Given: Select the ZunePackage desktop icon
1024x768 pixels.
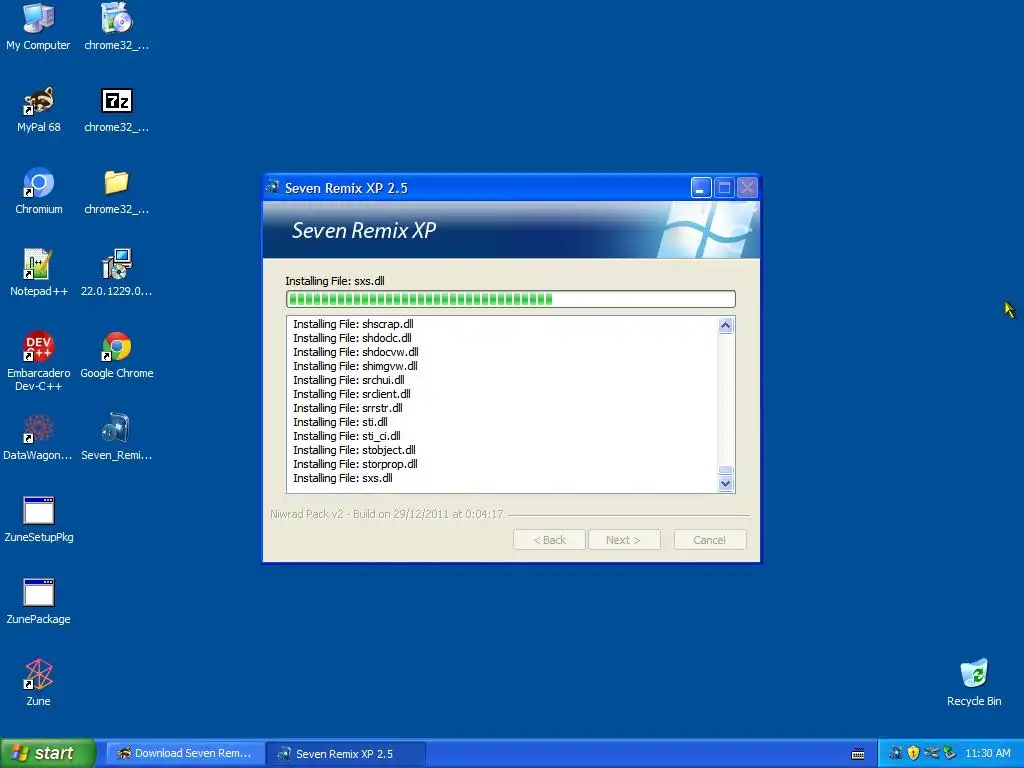Looking at the screenshot, I should (x=39, y=601).
